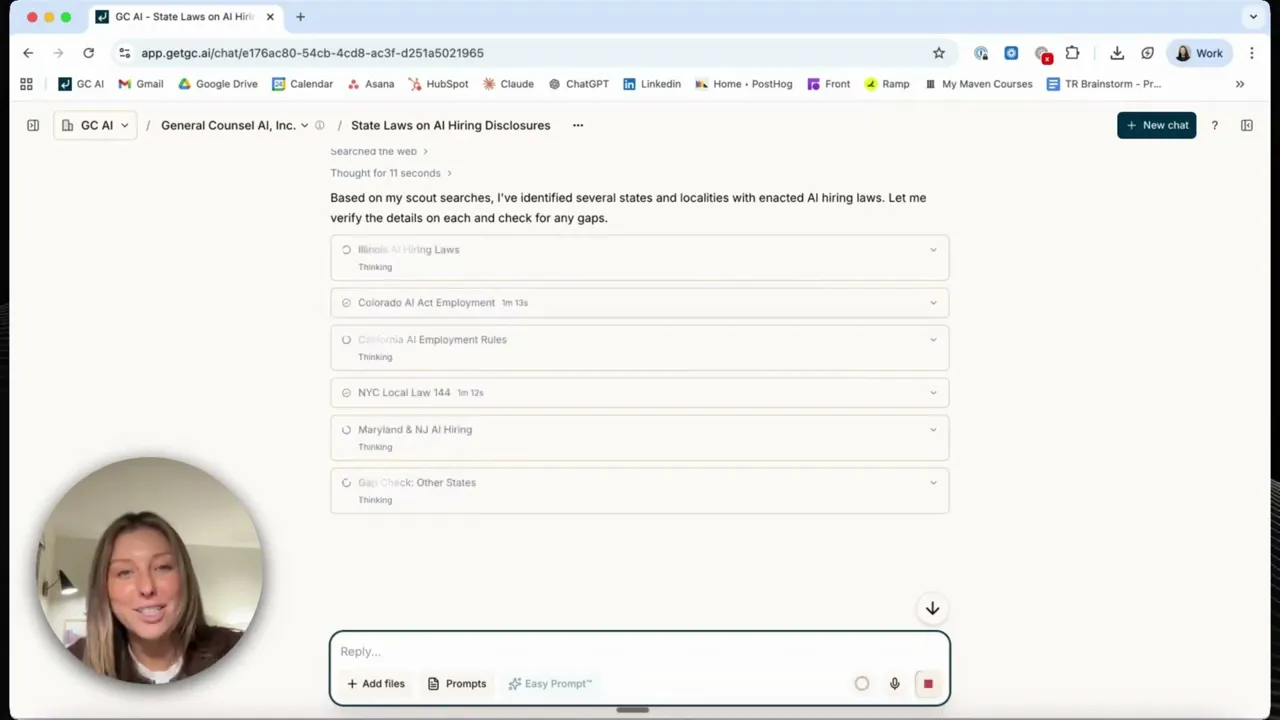The image size is (1280, 720).
Task: Expand the Colorado AI Act Employment task
Action: tap(640, 303)
